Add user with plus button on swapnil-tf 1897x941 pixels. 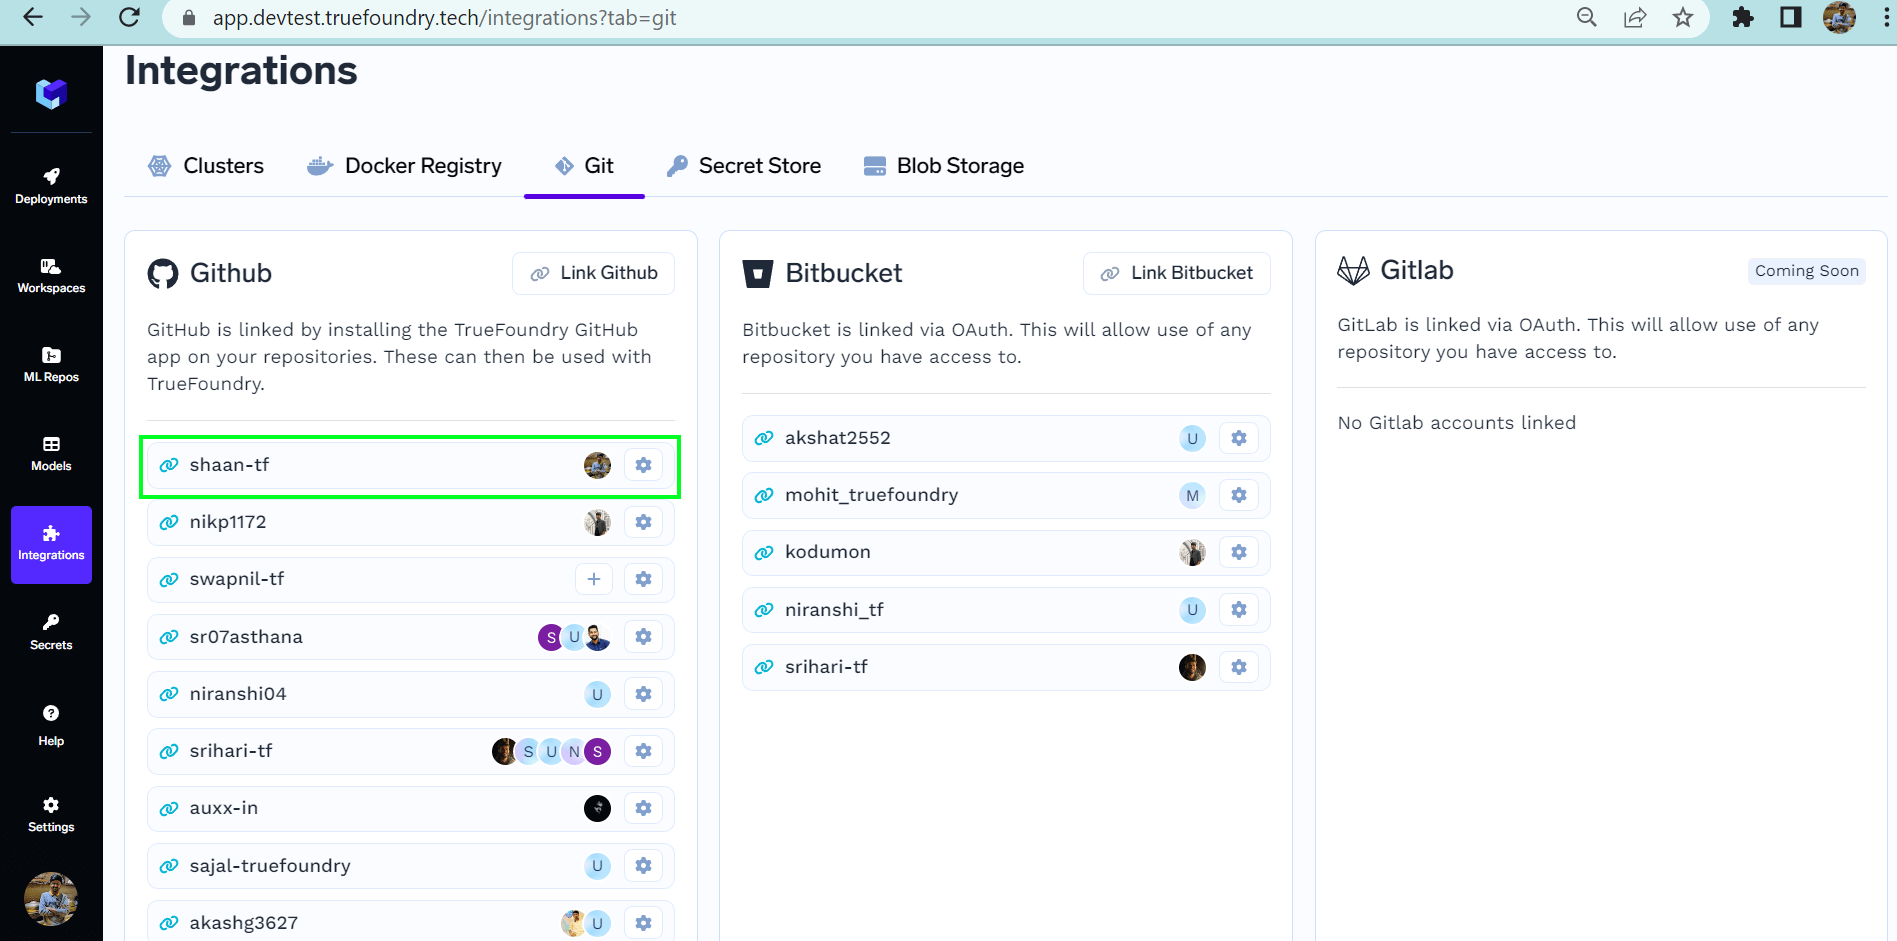pos(594,579)
